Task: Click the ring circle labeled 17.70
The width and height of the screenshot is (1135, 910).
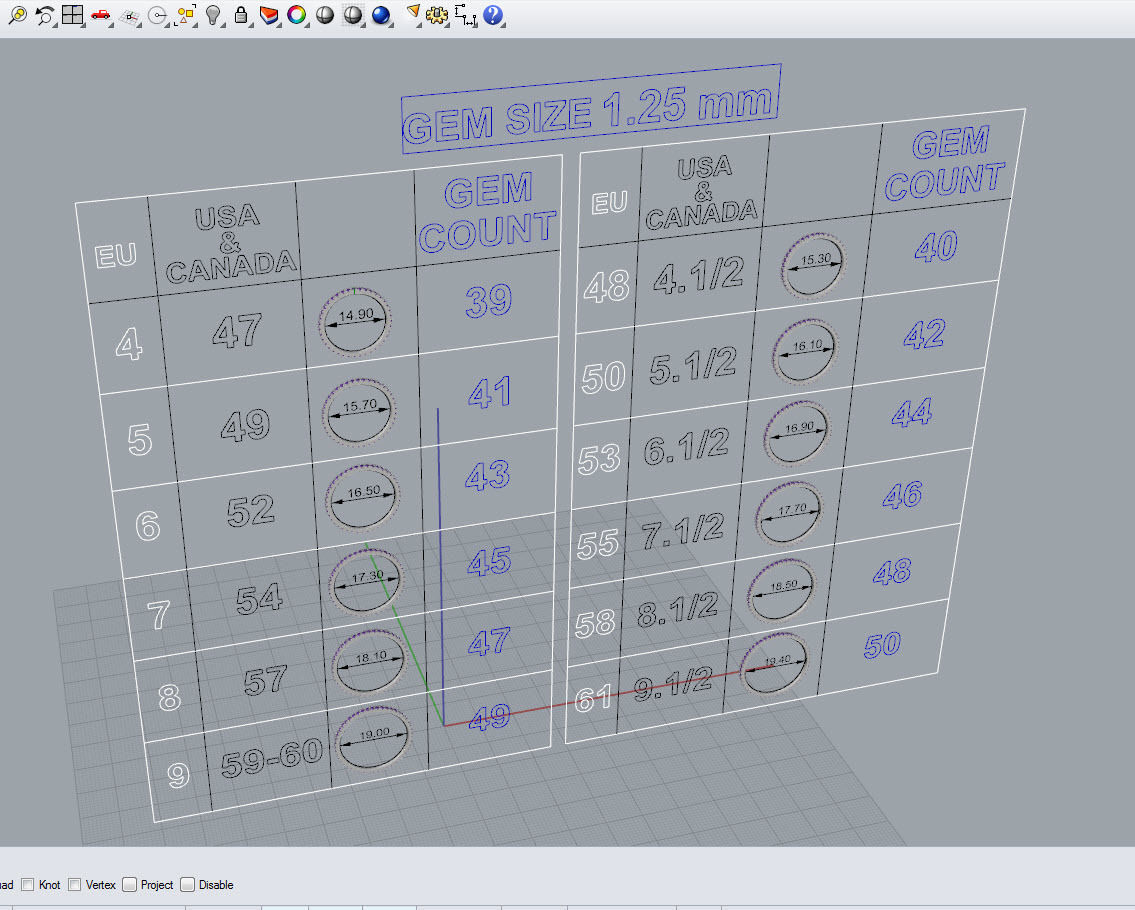Action: coord(789,513)
